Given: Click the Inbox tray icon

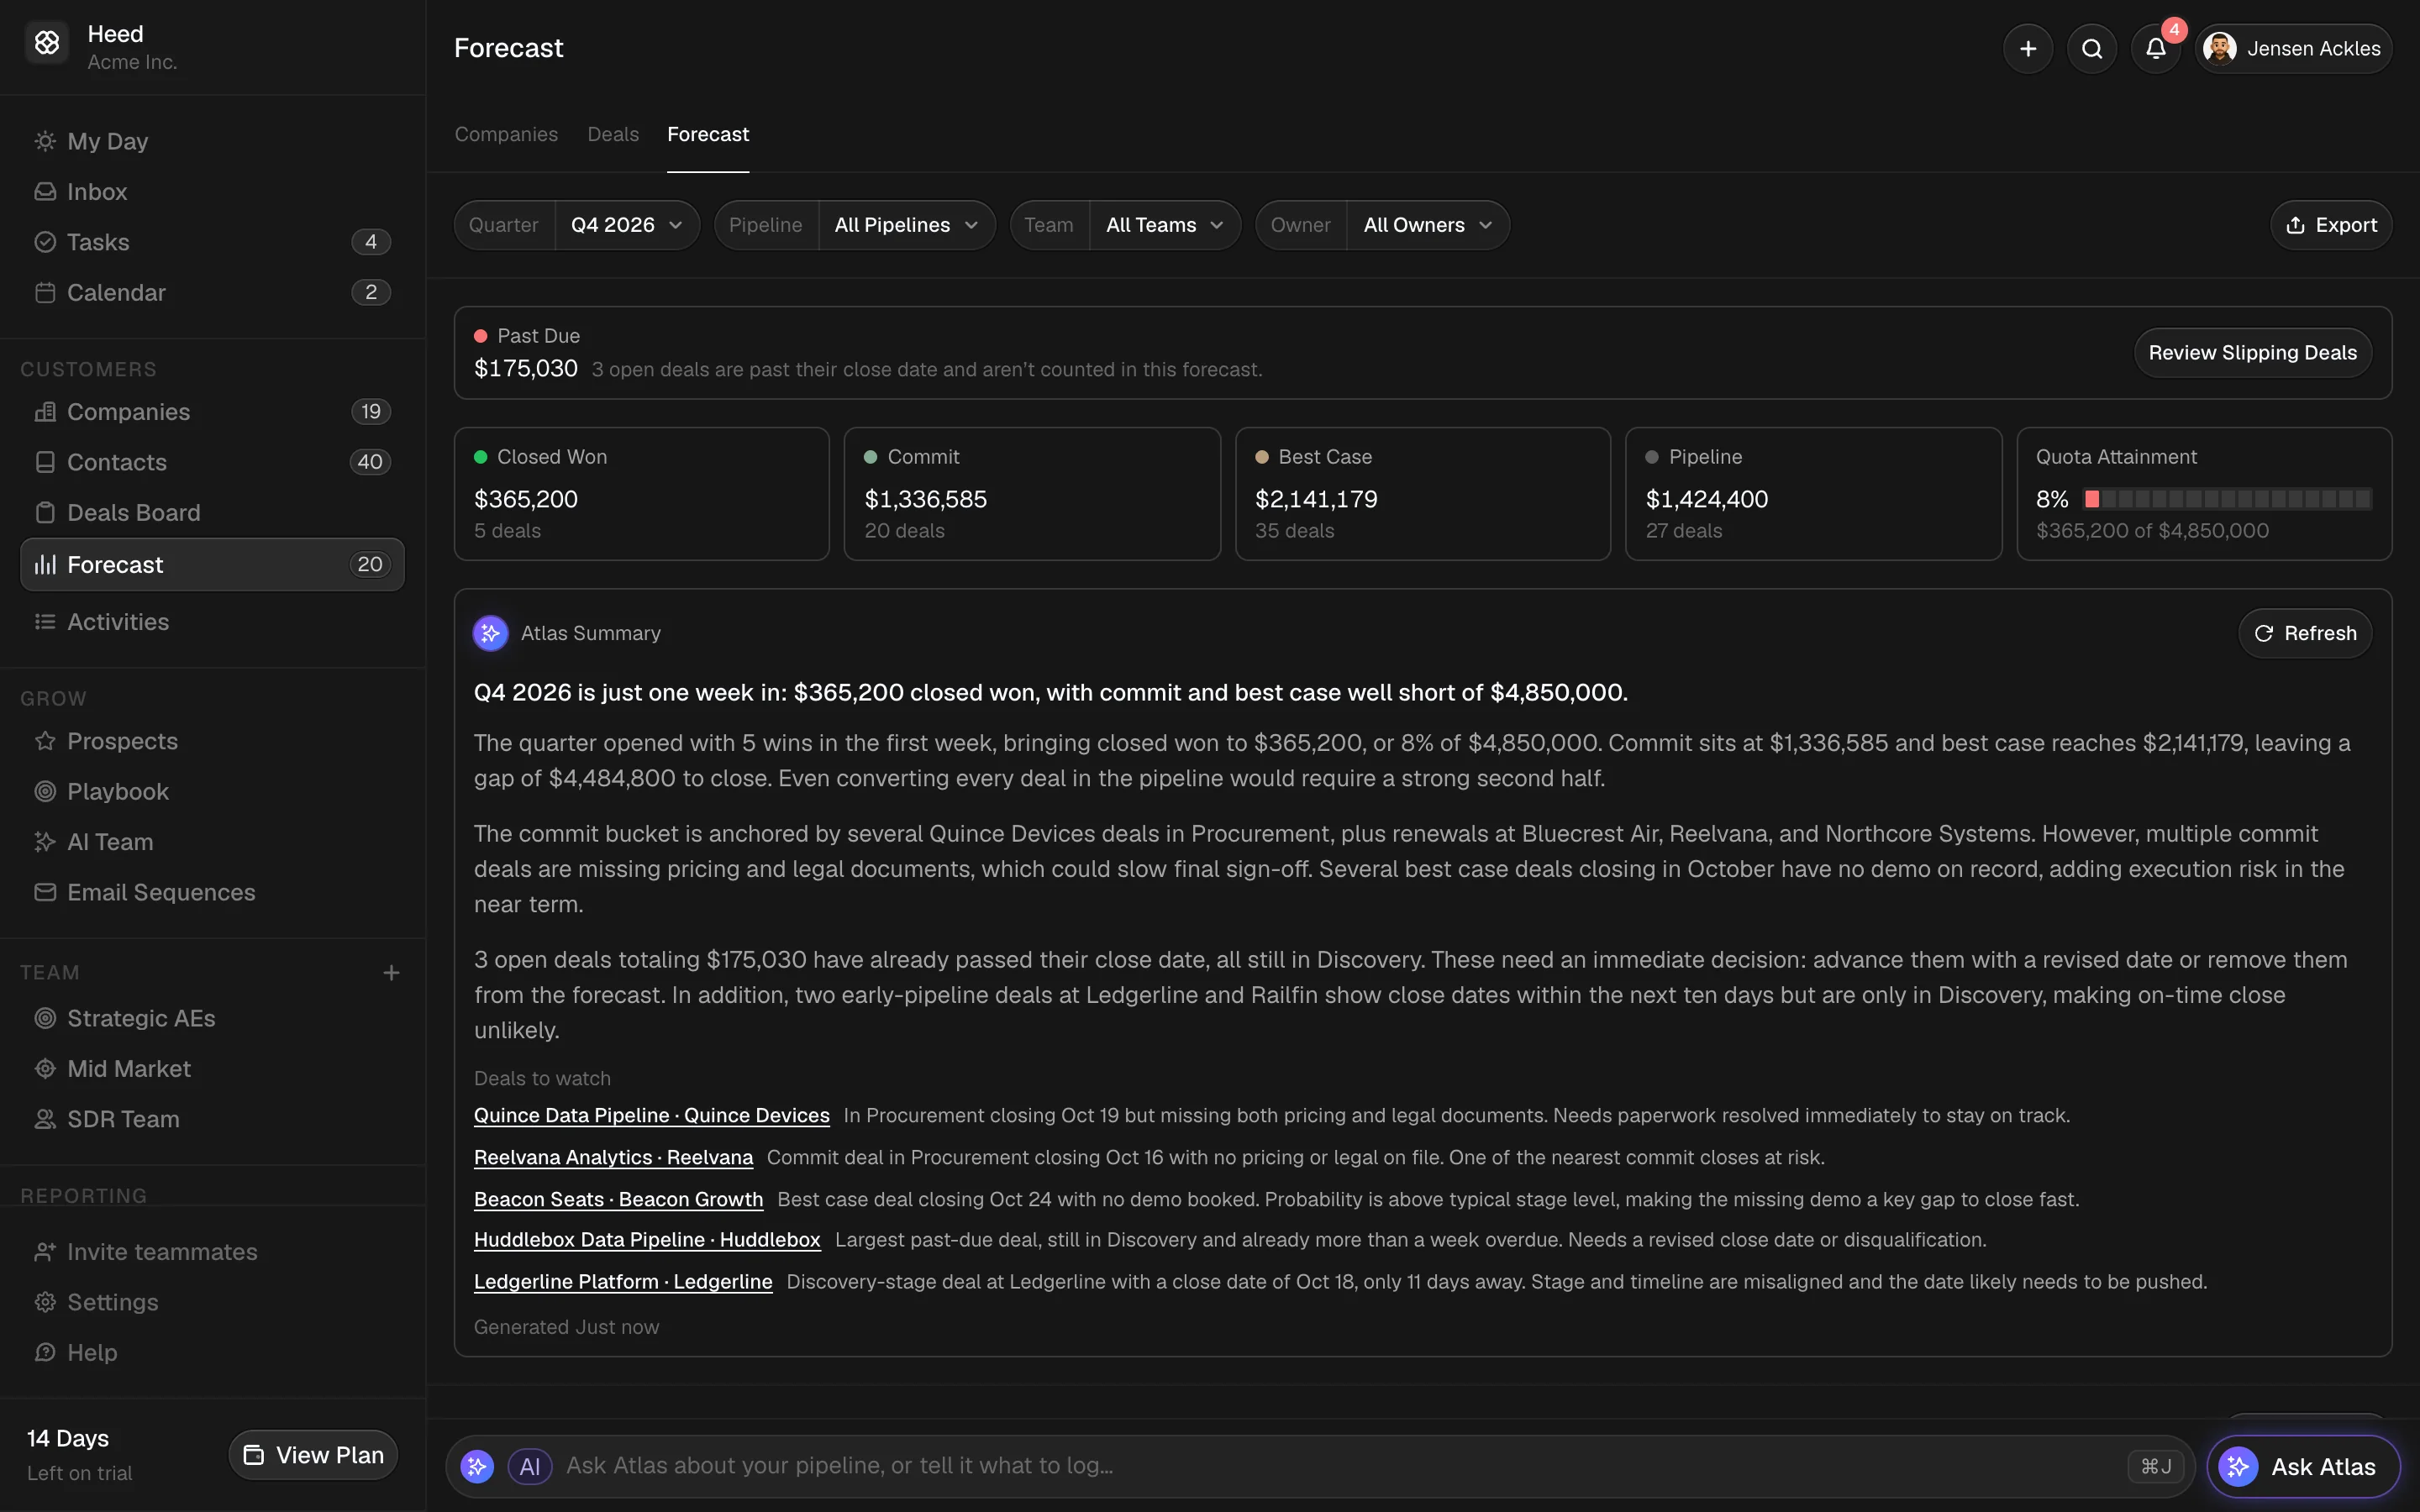Looking at the screenshot, I should tap(45, 191).
